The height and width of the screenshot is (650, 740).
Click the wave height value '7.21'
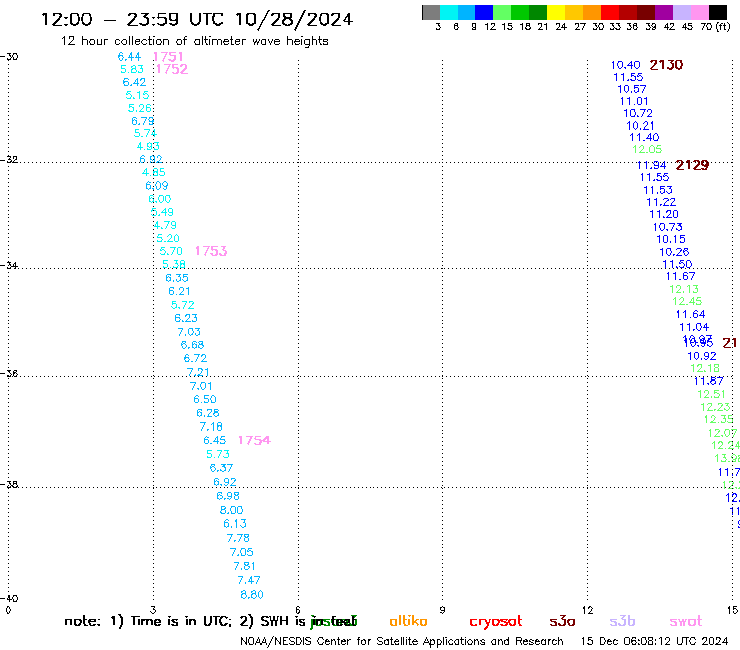(198, 372)
